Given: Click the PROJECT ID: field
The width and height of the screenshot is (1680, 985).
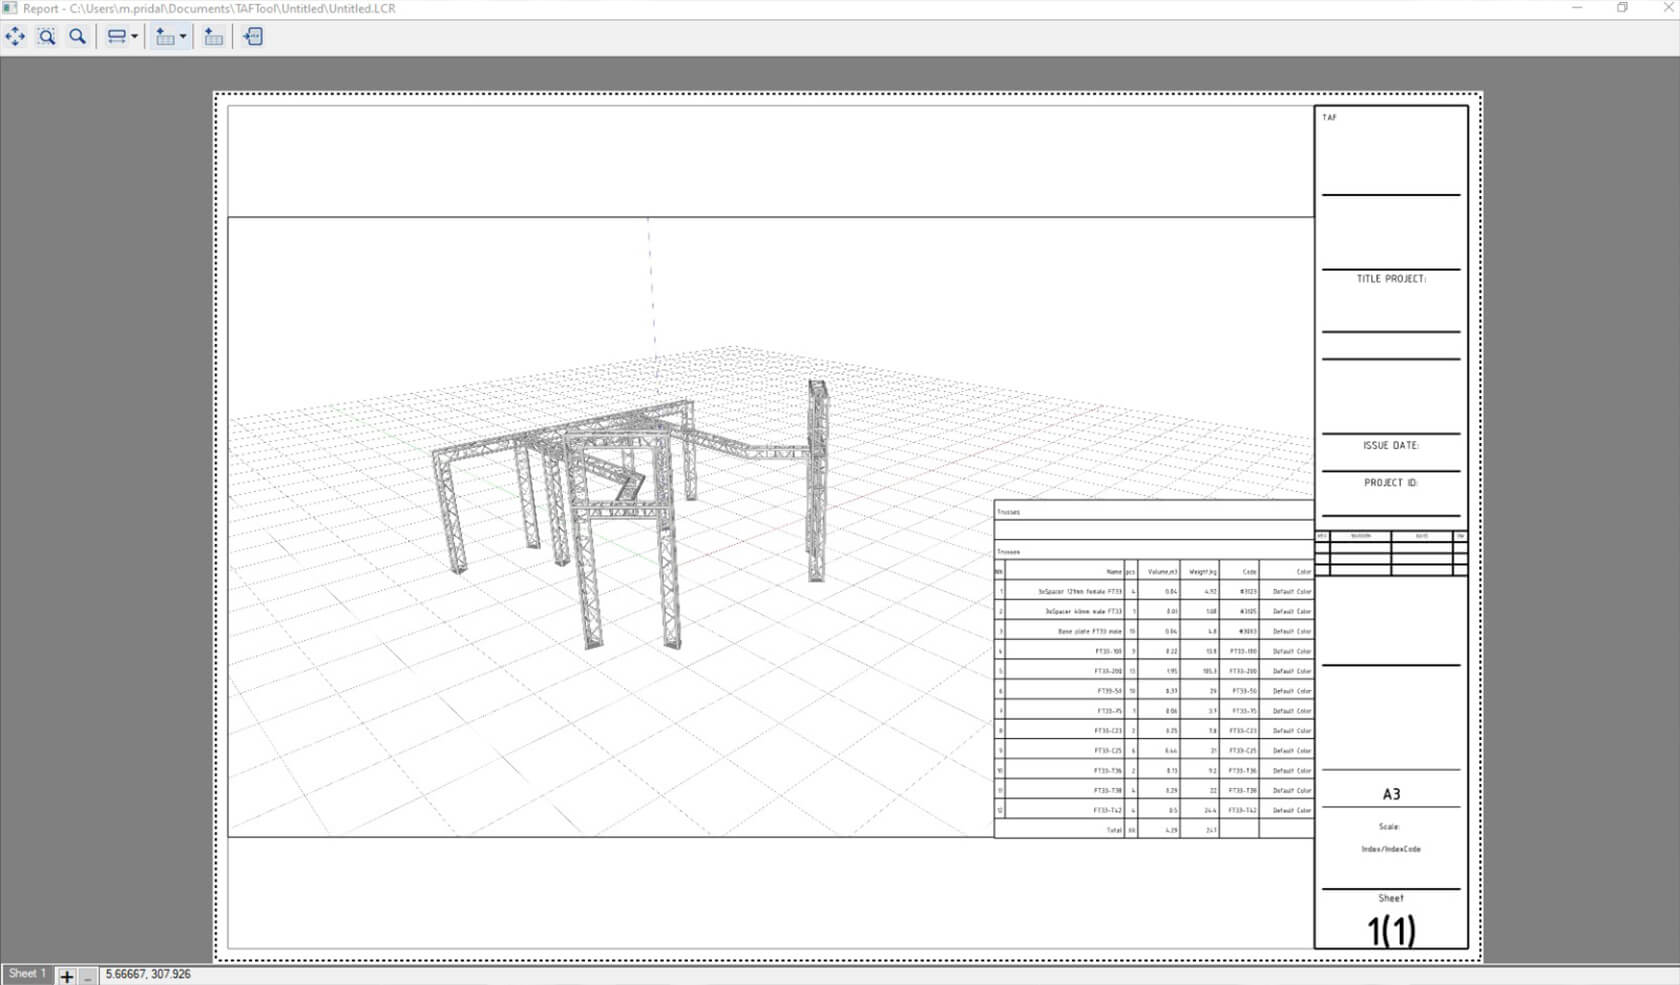Looking at the screenshot, I should tap(1391, 483).
